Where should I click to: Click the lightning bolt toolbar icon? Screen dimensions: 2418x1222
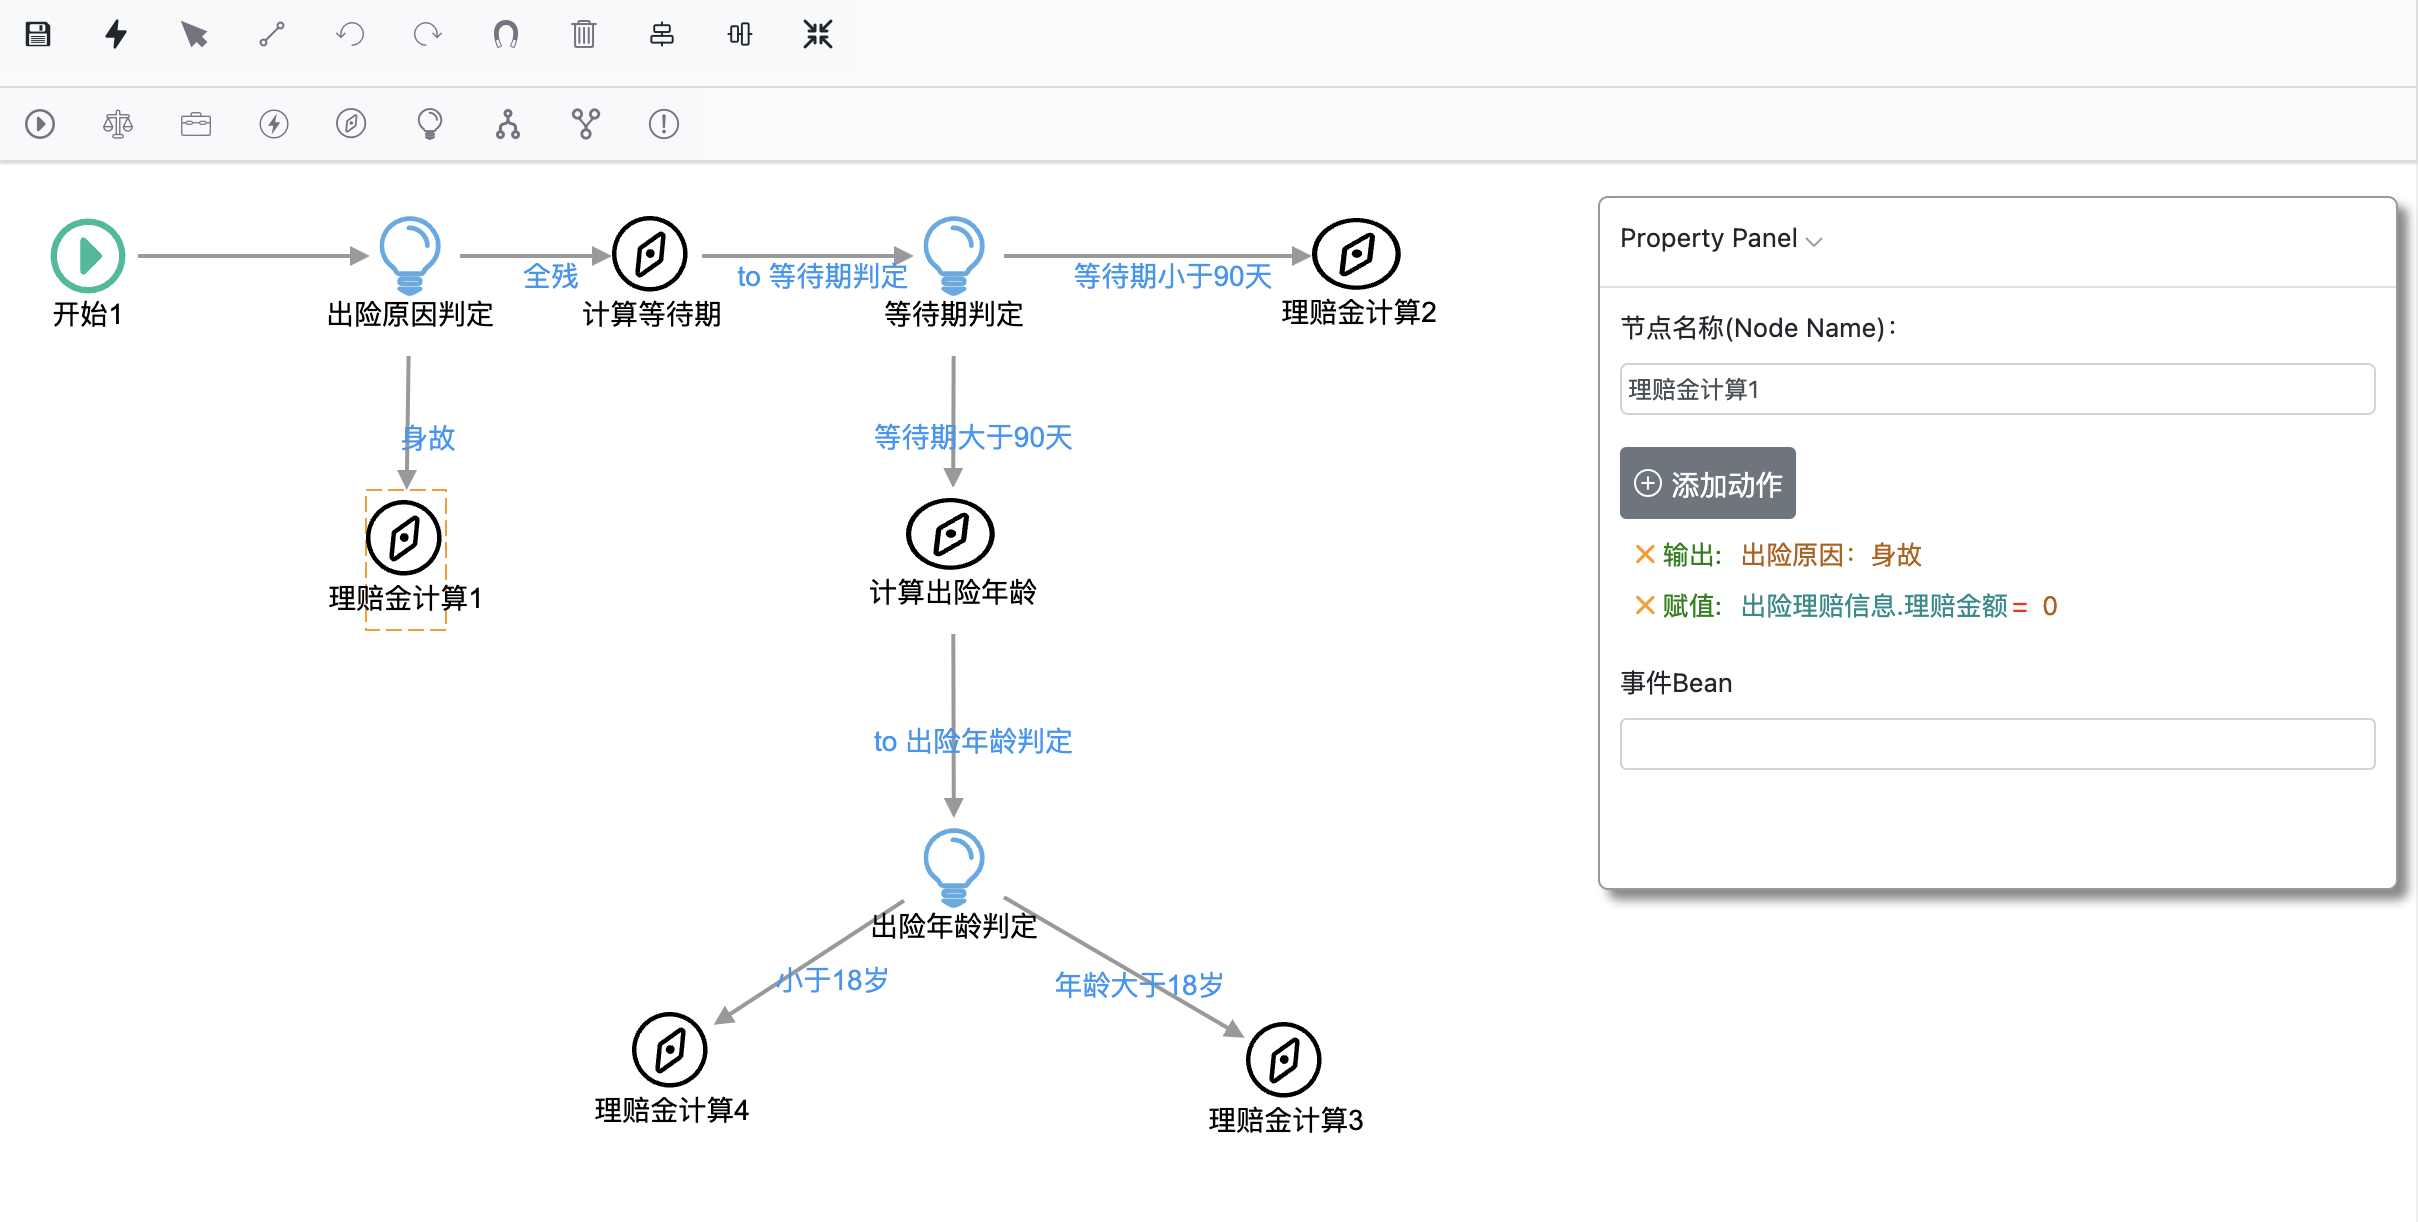[116, 35]
